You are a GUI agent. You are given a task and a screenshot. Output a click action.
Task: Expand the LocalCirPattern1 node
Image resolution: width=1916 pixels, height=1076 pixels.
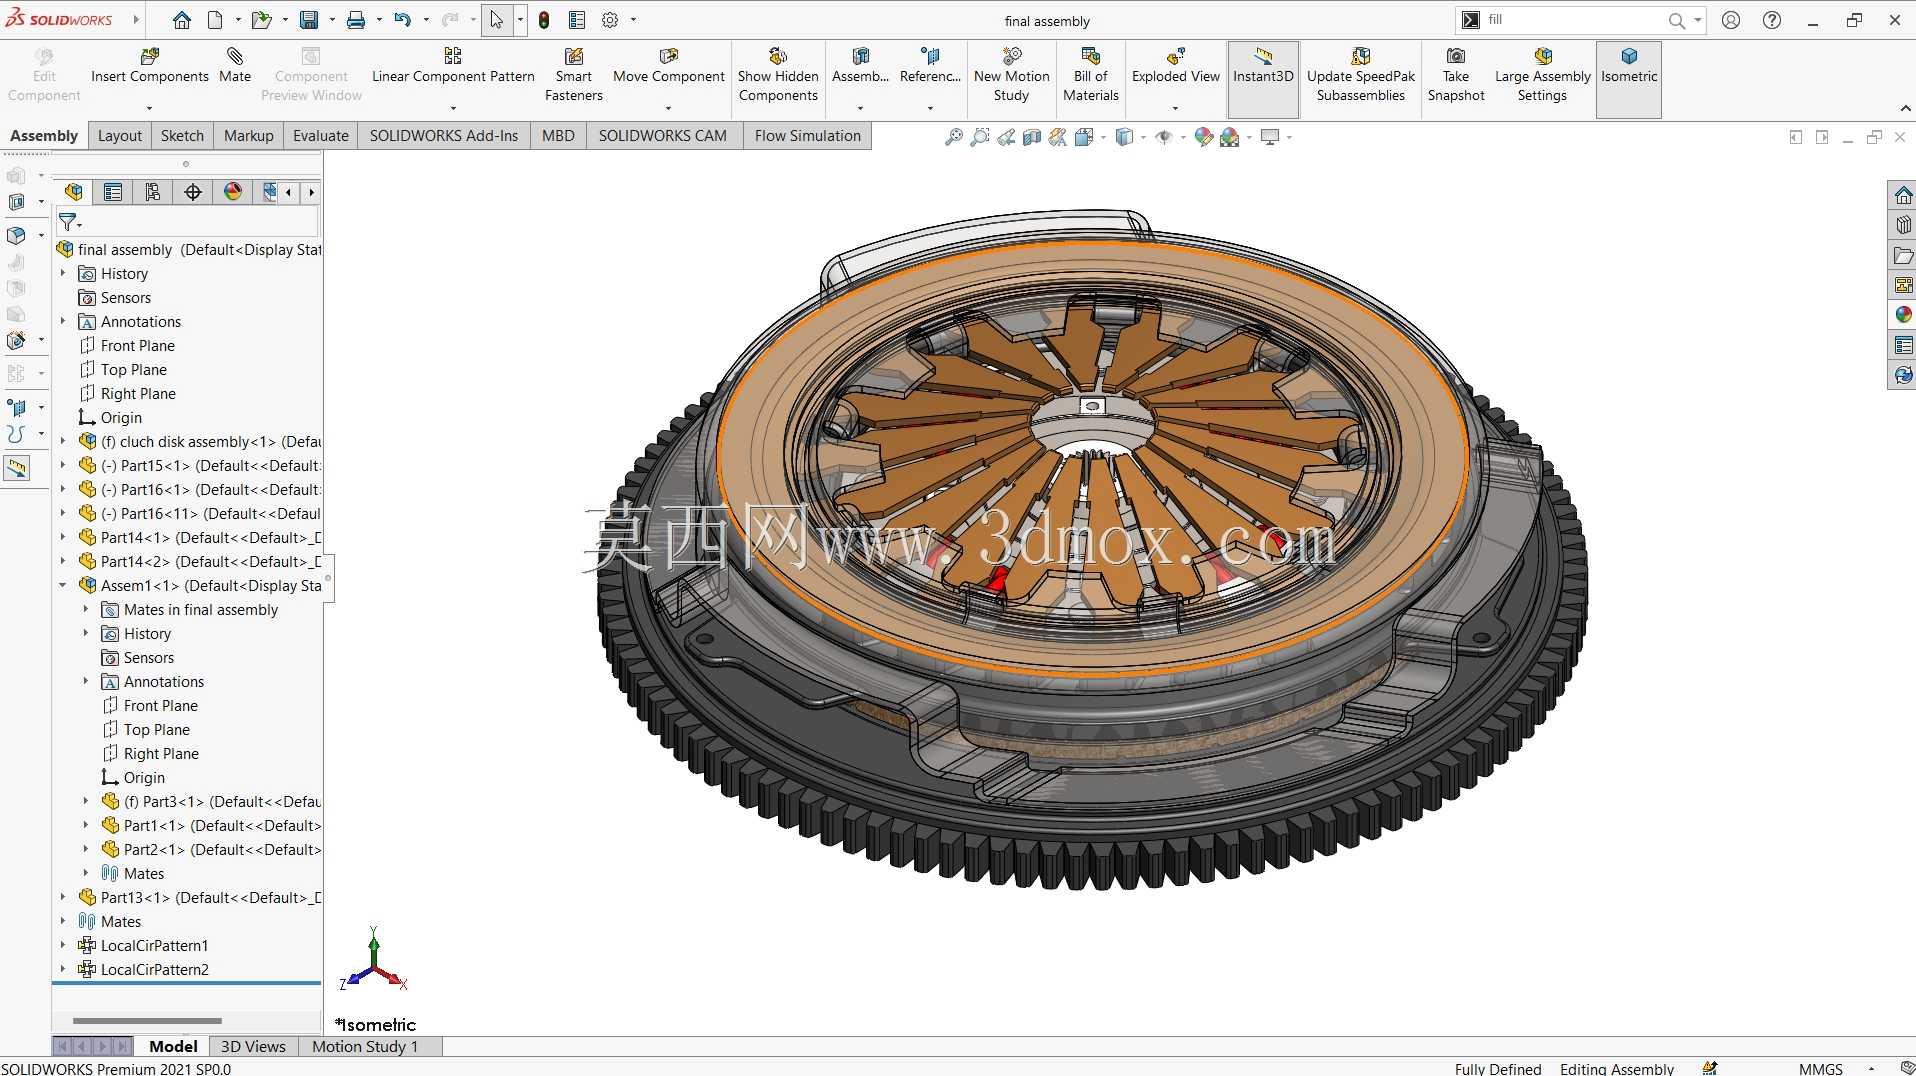63,945
